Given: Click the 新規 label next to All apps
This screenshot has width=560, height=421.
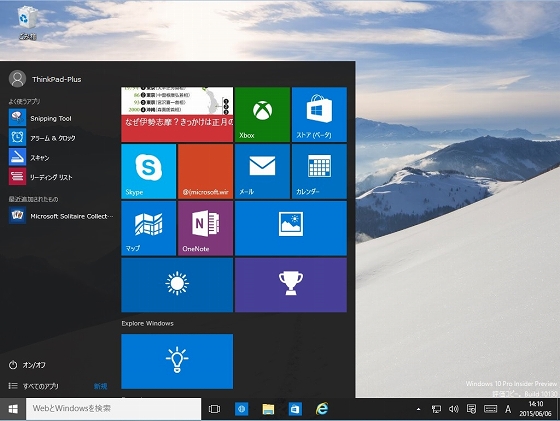Looking at the screenshot, I should [x=100, y=386].
